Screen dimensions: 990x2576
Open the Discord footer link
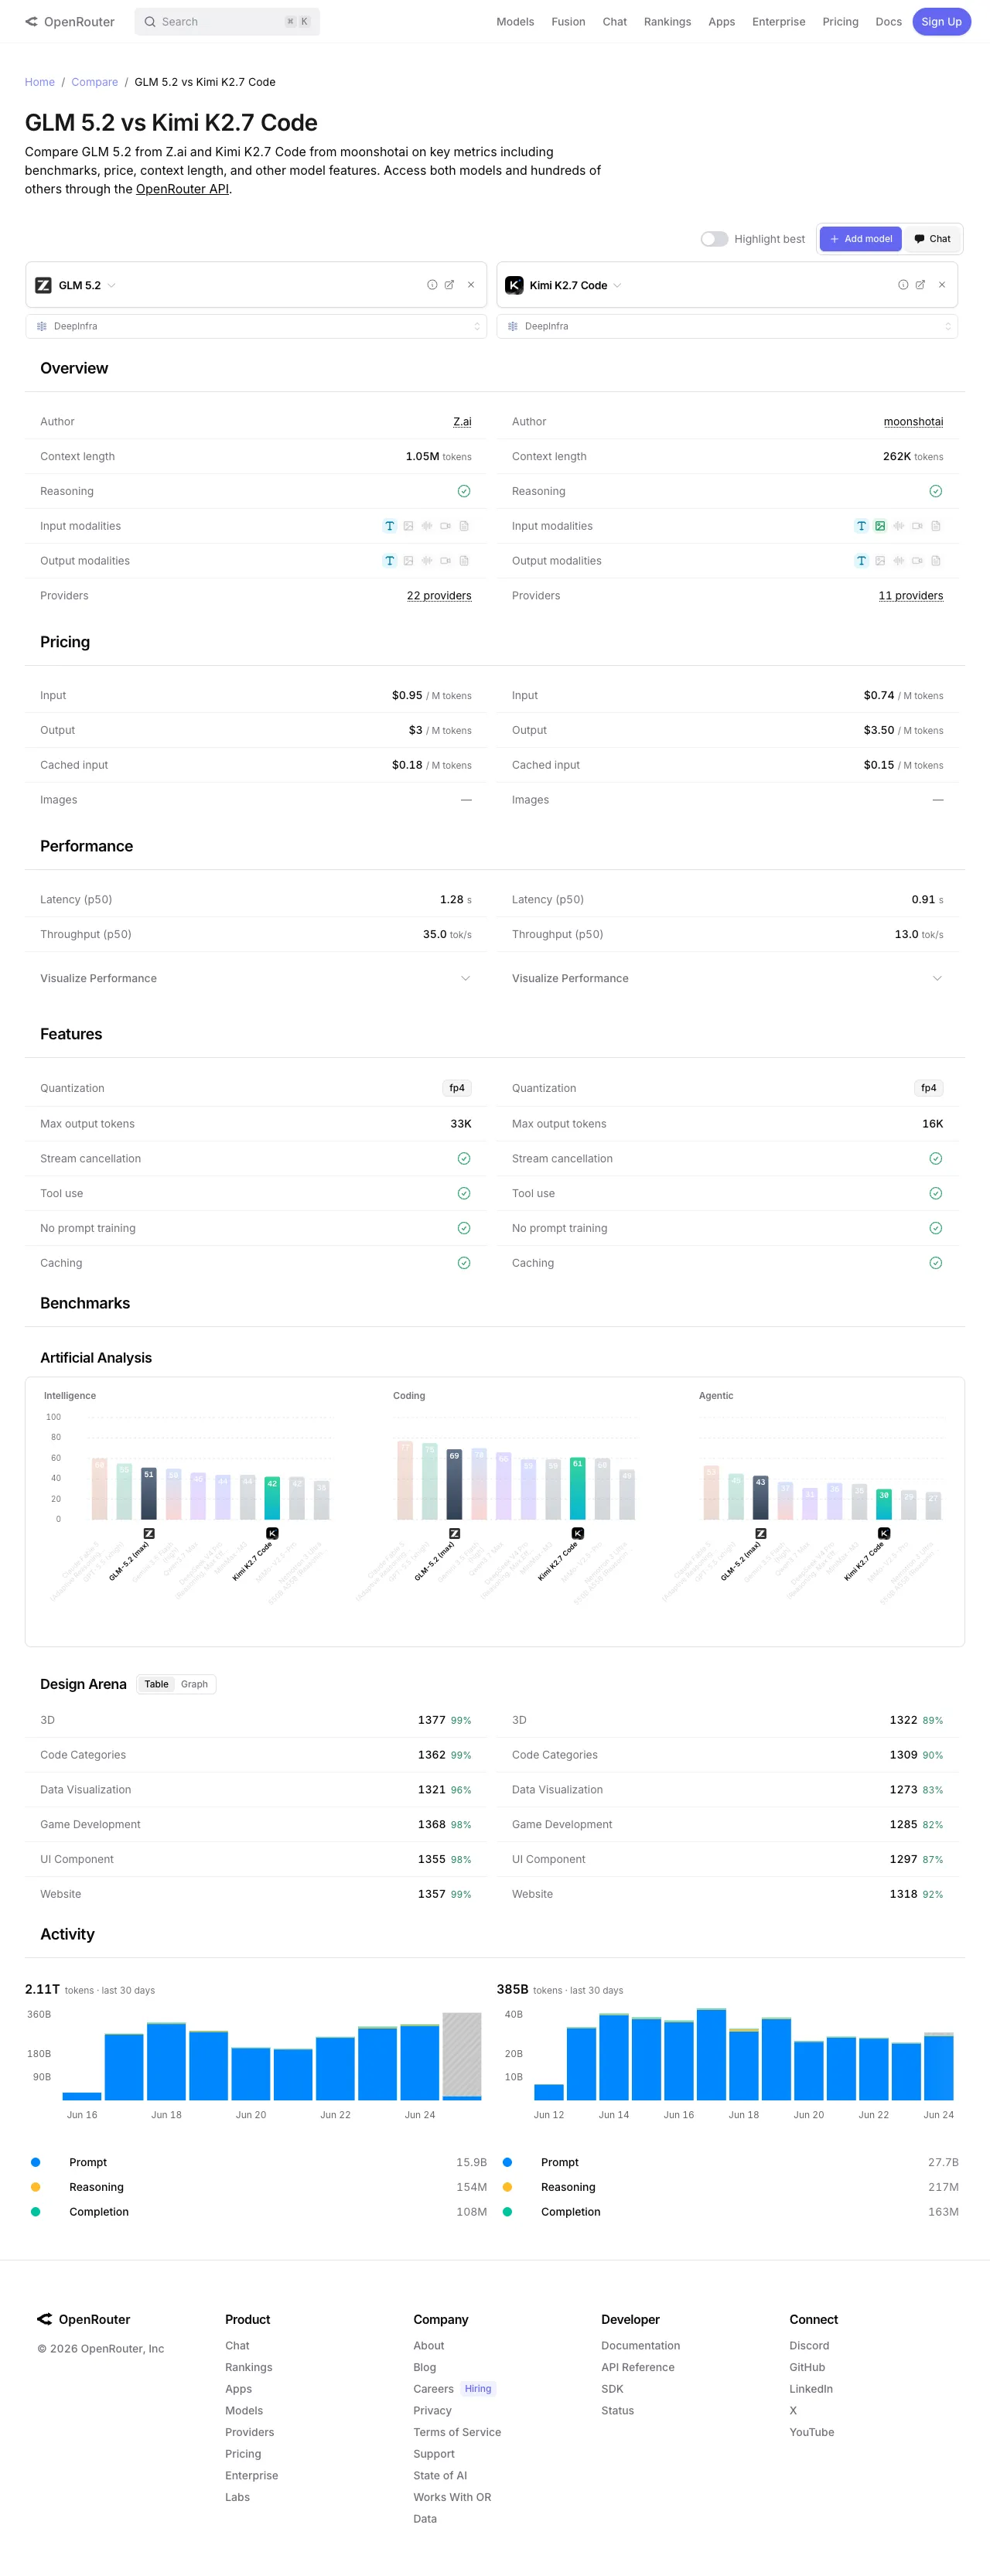(809, 2345)
